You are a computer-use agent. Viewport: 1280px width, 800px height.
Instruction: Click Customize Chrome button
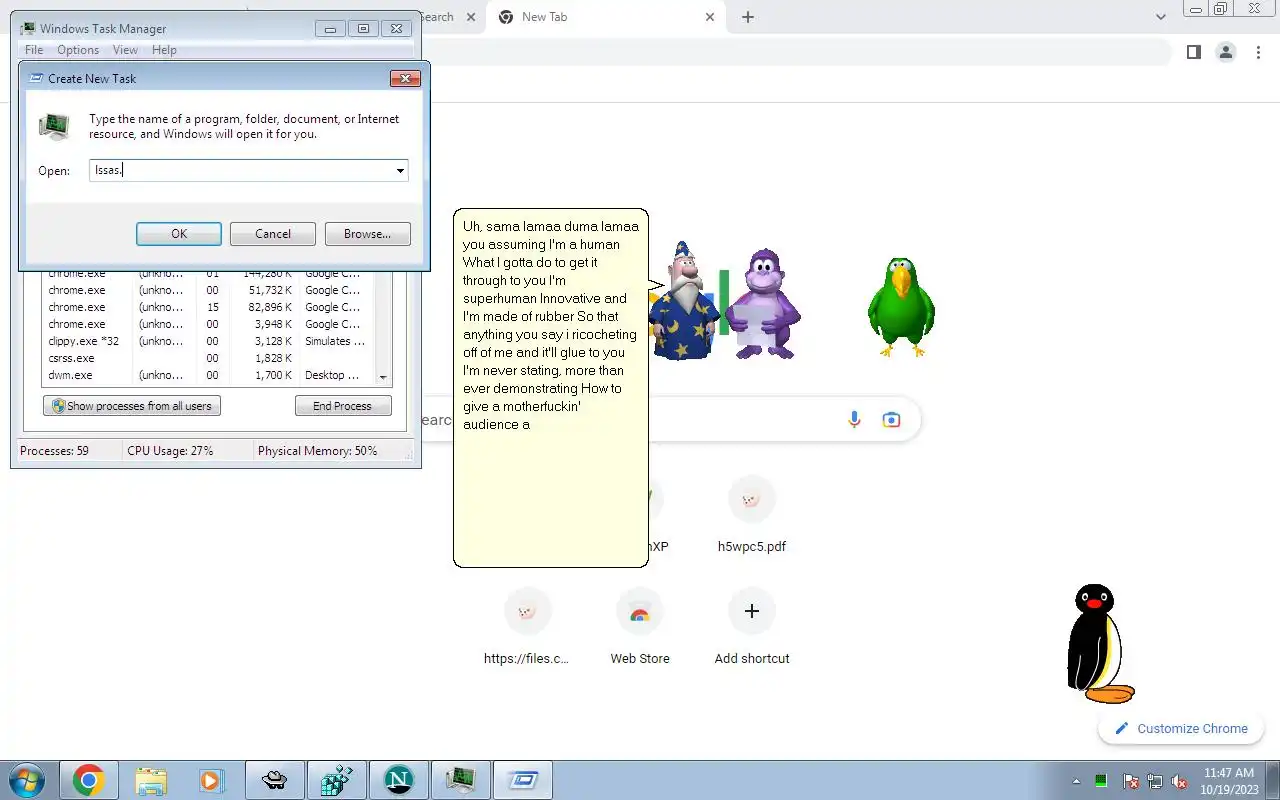click(1181, 728)
